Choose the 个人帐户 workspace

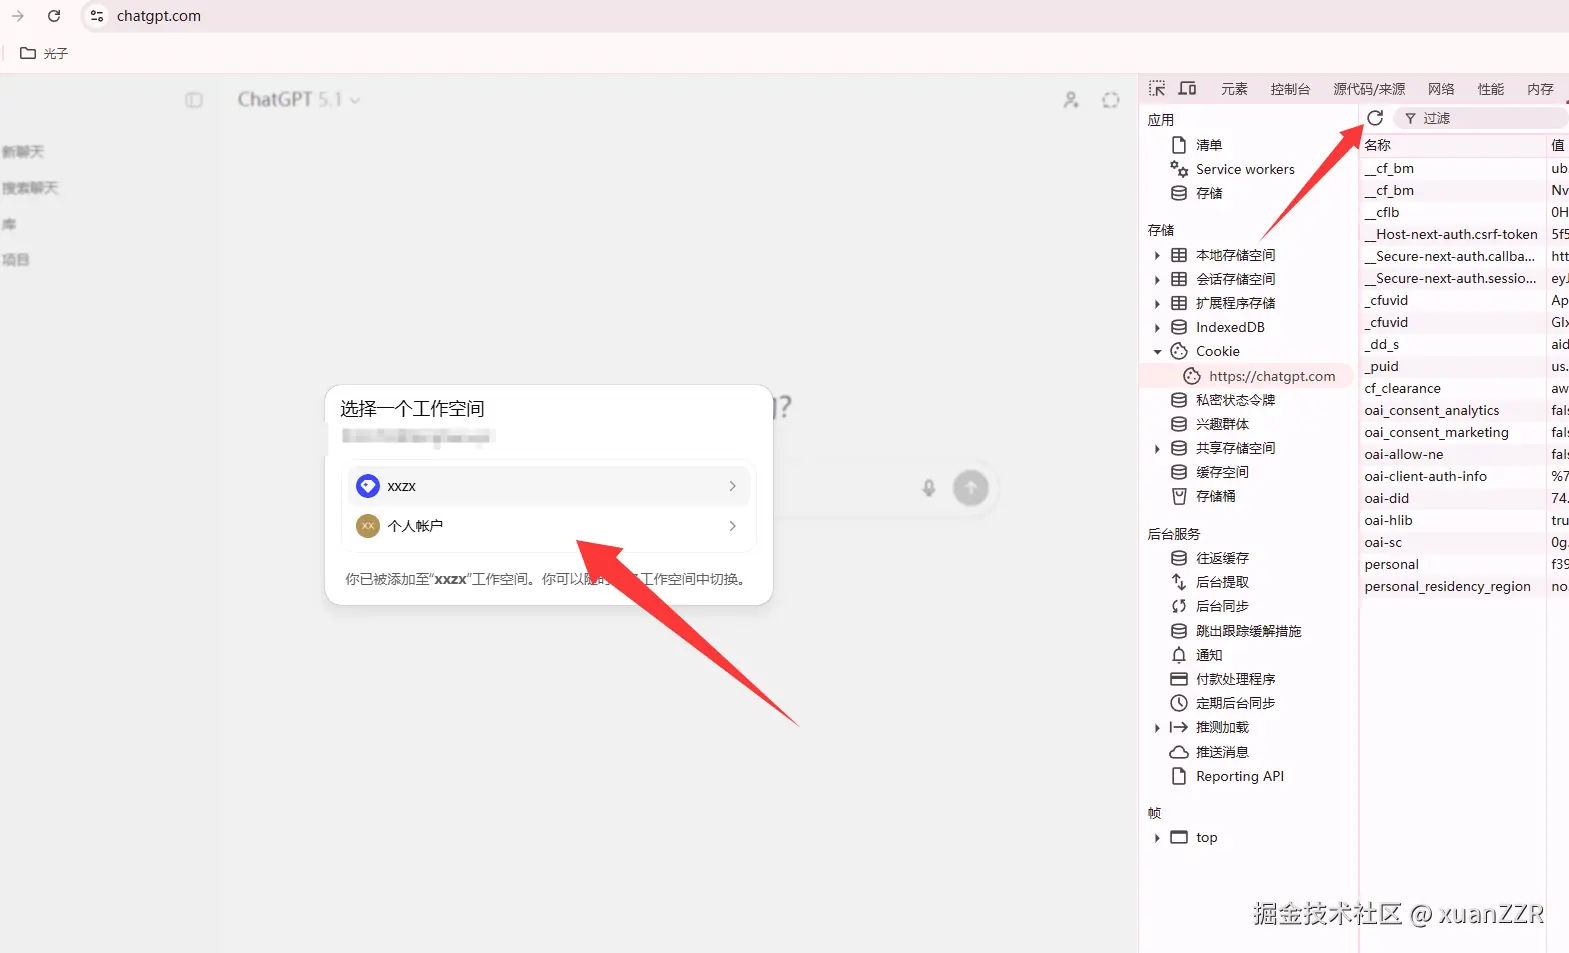click(548, 526)
